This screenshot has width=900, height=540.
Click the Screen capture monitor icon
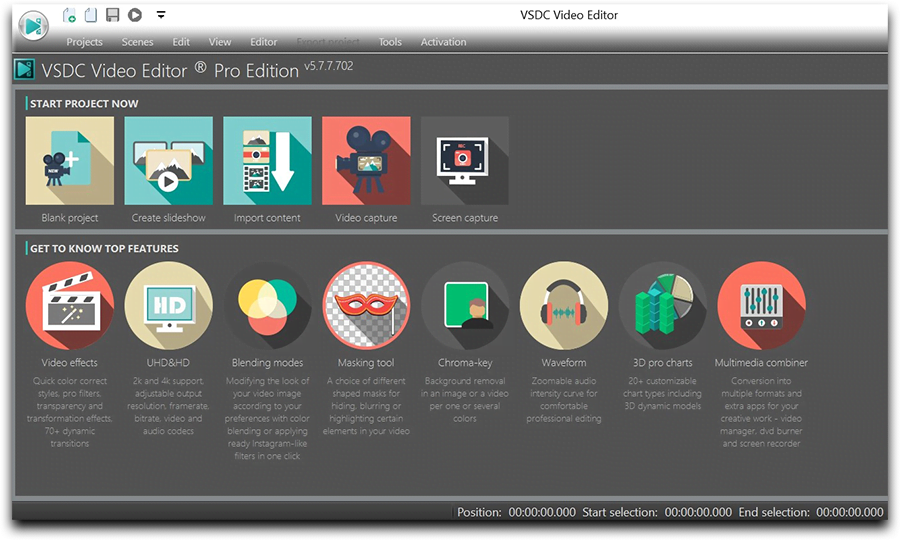pos(465,161)
